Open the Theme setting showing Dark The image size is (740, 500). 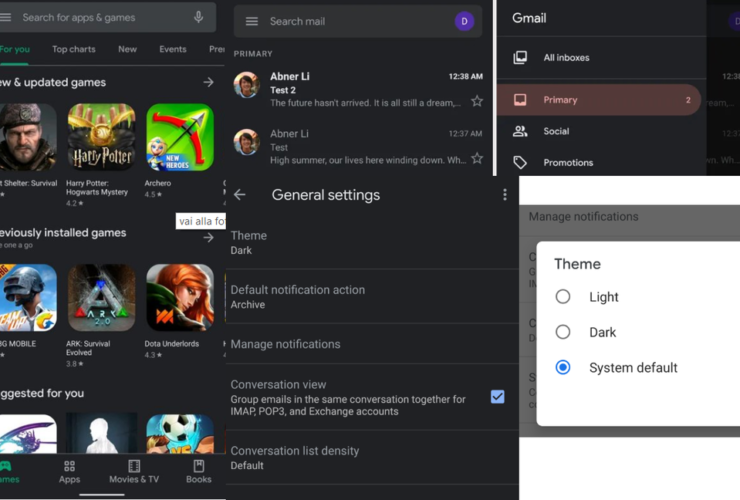pos(373,243)
